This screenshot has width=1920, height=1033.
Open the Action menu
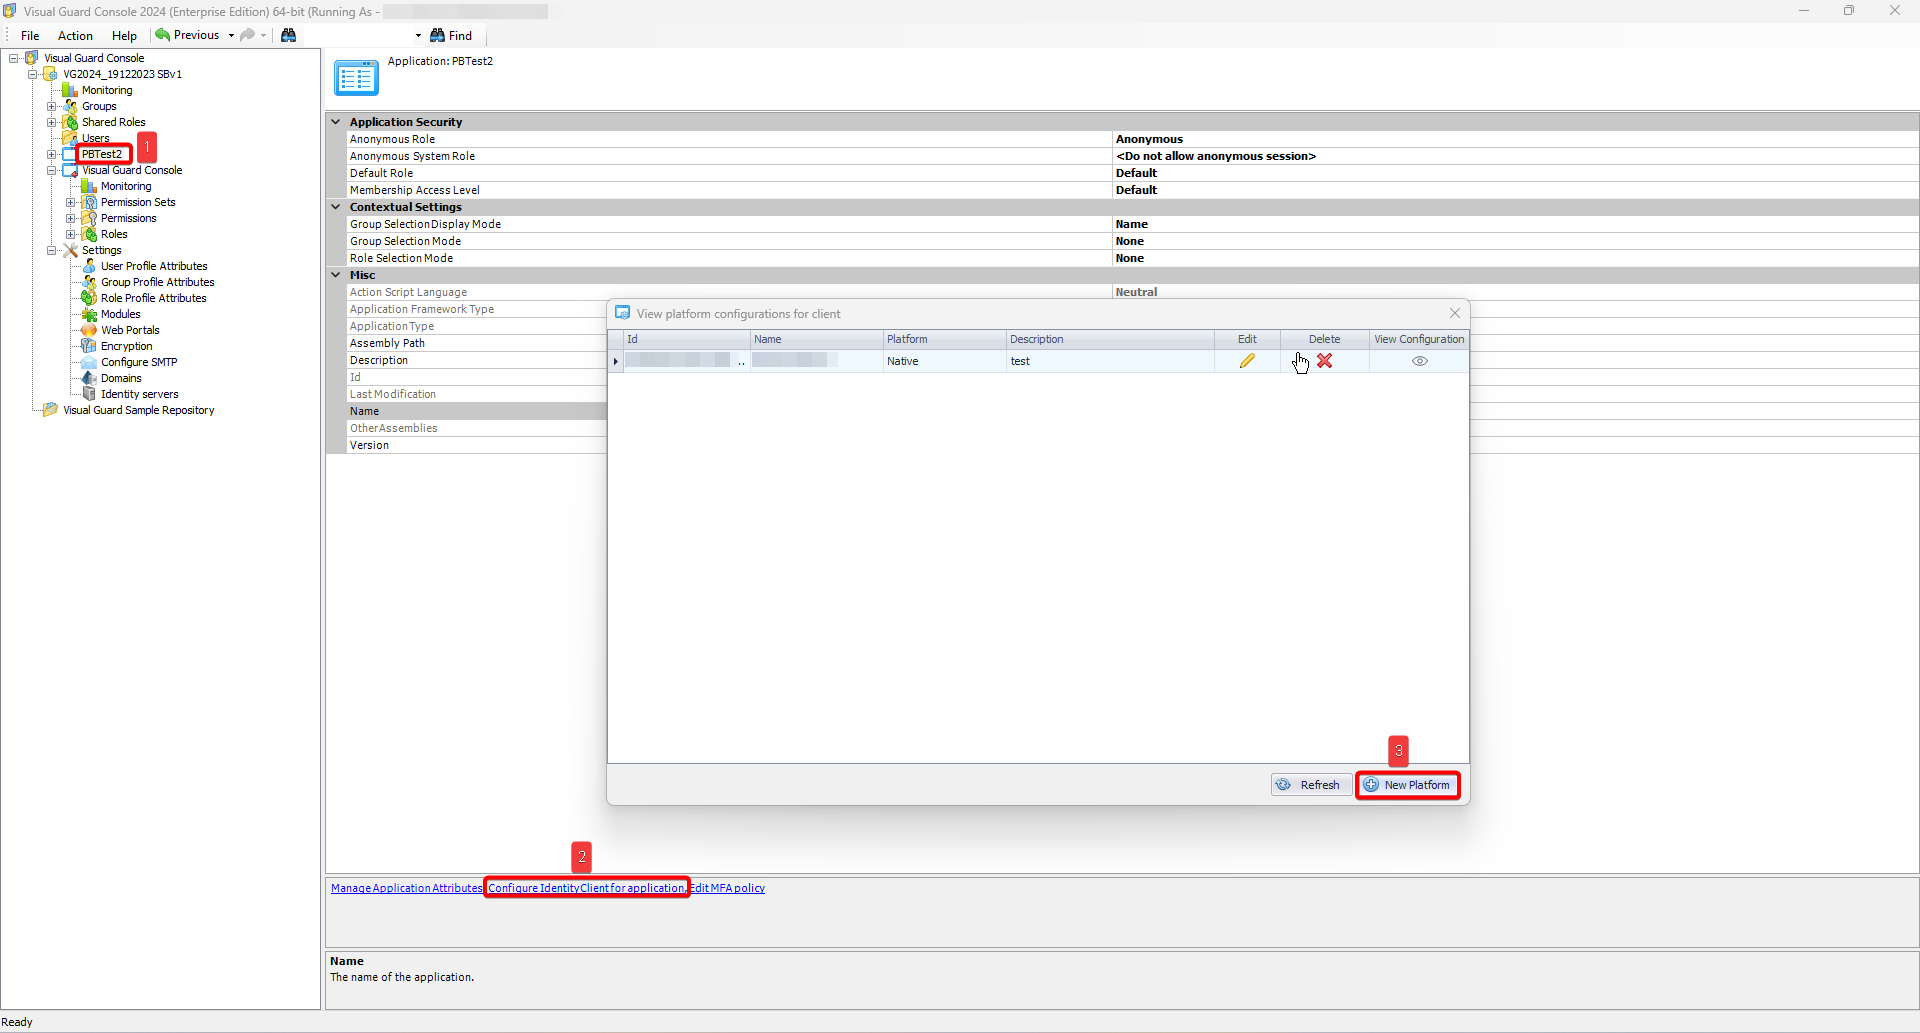(x=75, y=35)
